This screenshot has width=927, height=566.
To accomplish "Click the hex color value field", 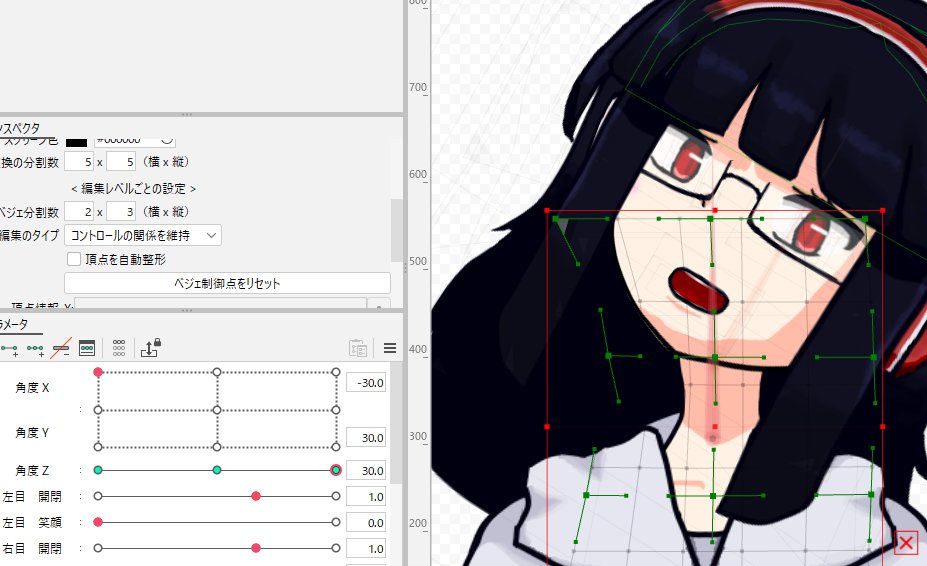I will (x=135, y=141).
